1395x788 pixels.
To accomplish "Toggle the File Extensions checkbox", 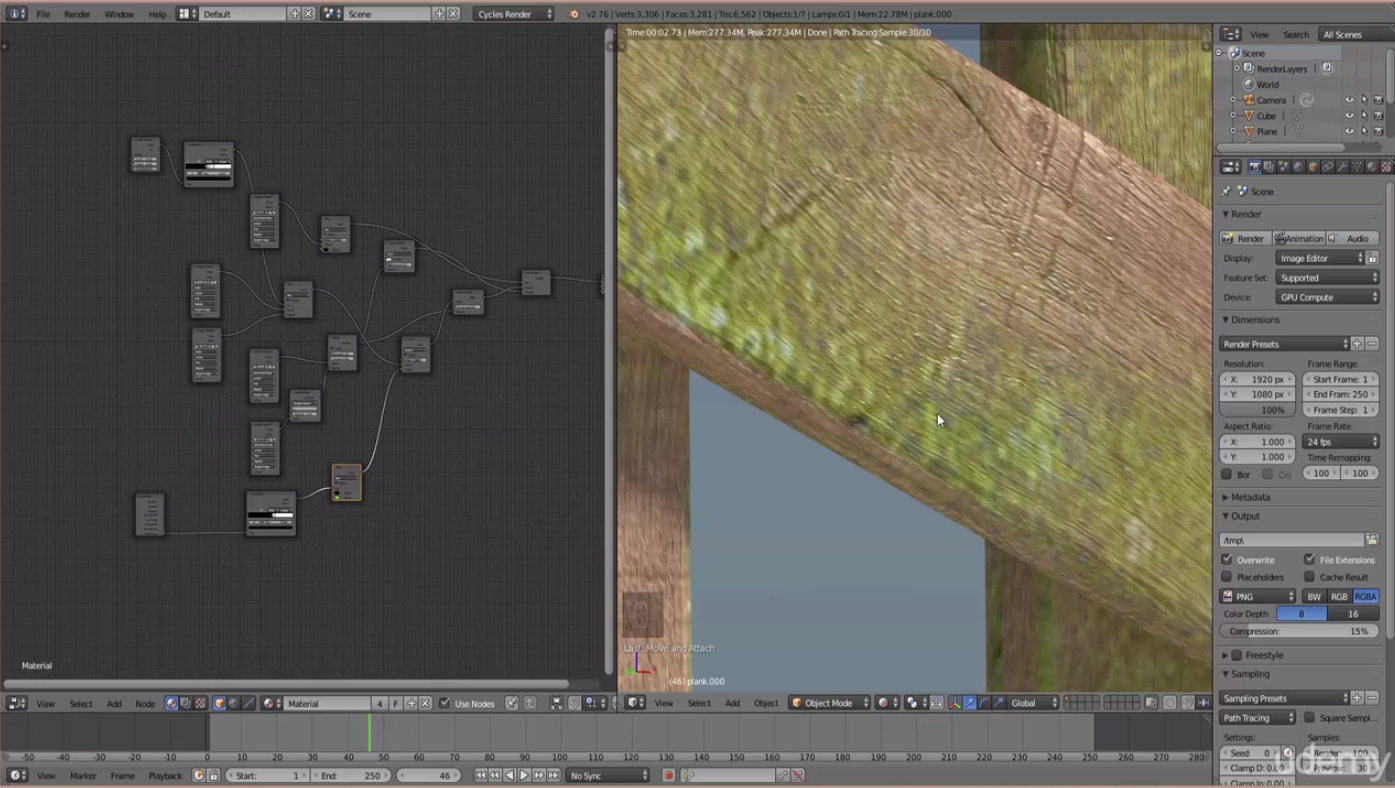I will pyautogui.click(x=1310, y=560).
